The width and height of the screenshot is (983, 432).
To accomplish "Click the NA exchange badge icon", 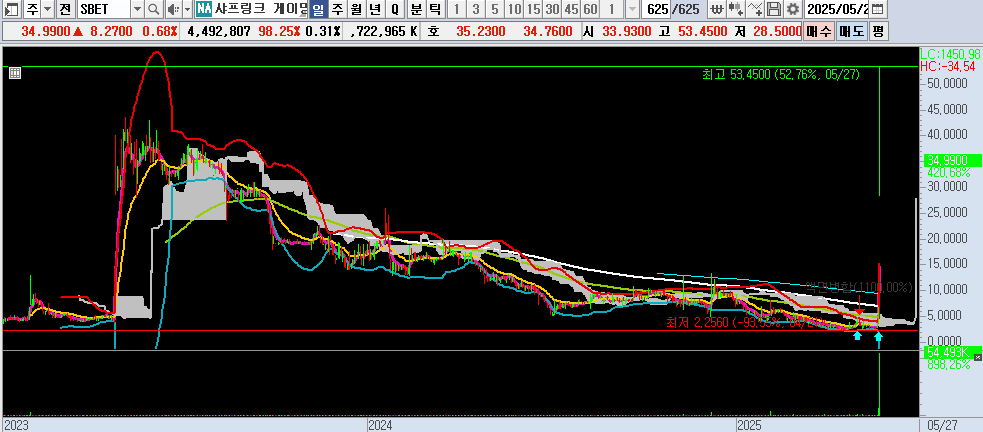I will (203, 9).
